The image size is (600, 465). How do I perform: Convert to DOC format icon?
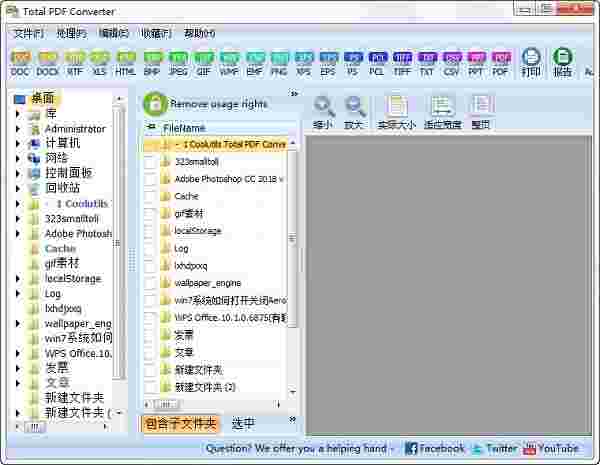(x=20, y=63)
